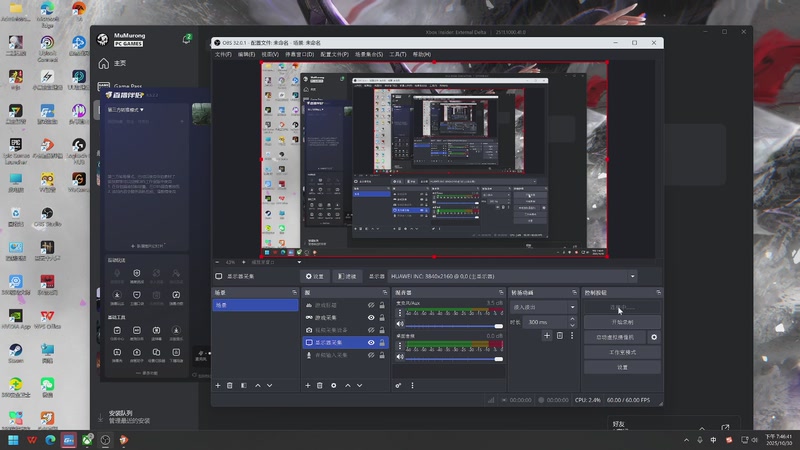Select the 场景 item in the Scenes list
800x450 pixels.
click(255, 305)
